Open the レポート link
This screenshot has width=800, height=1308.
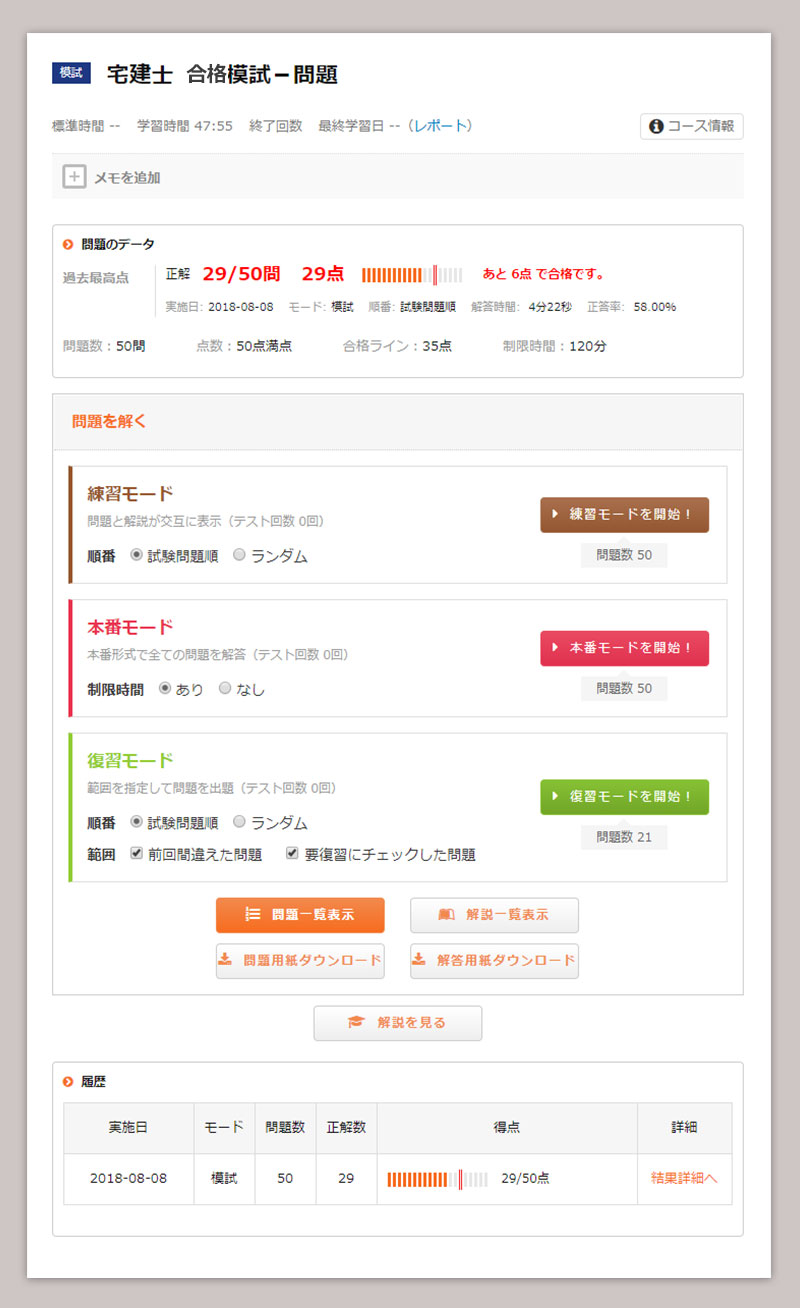tap(440, 126)
